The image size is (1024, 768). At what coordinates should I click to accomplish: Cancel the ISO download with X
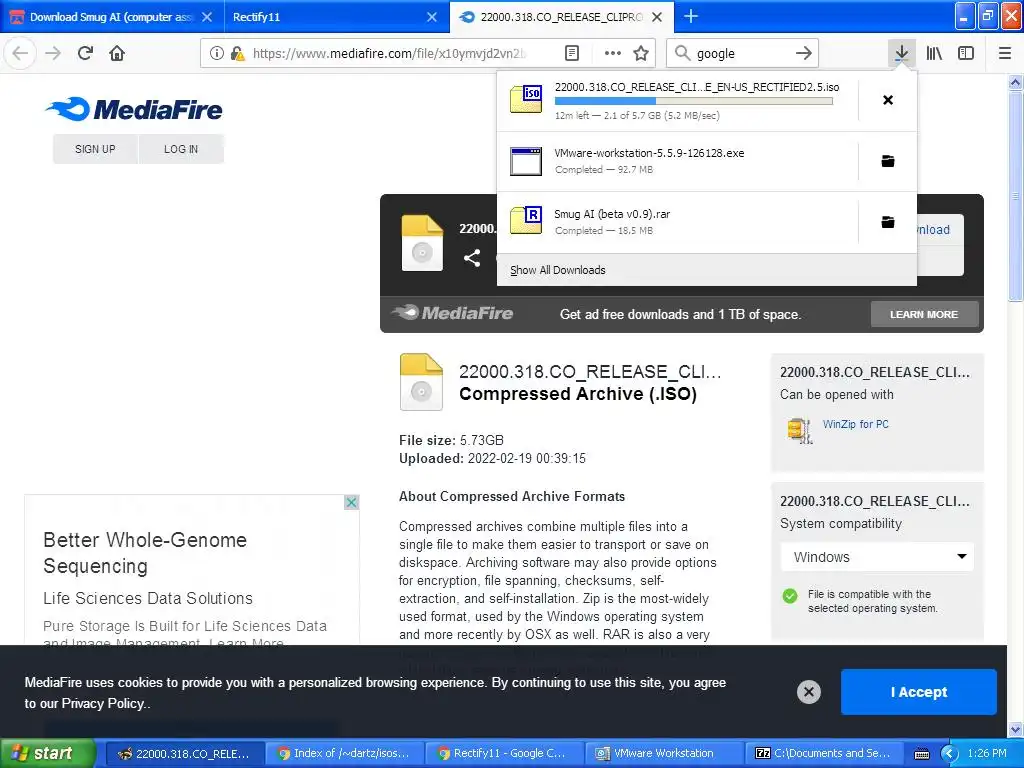pyautogui.click(x=888, y=100)
